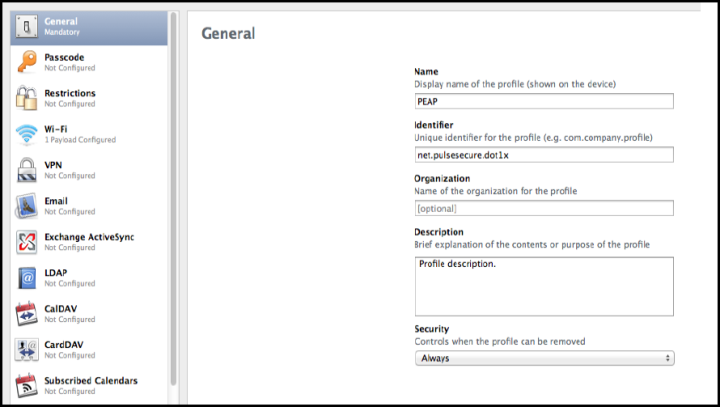Screen dimensions: 720x407
Task: Open the Restrictions padlock icon
Action: (27, 98)
